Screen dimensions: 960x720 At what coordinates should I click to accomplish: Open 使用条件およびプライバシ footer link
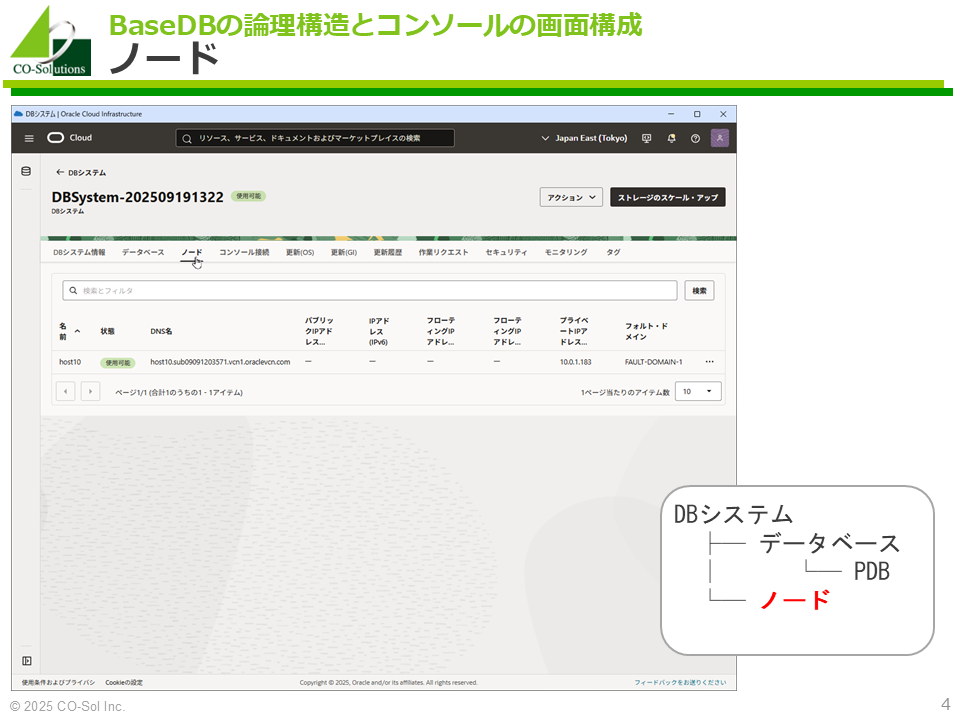58,682
